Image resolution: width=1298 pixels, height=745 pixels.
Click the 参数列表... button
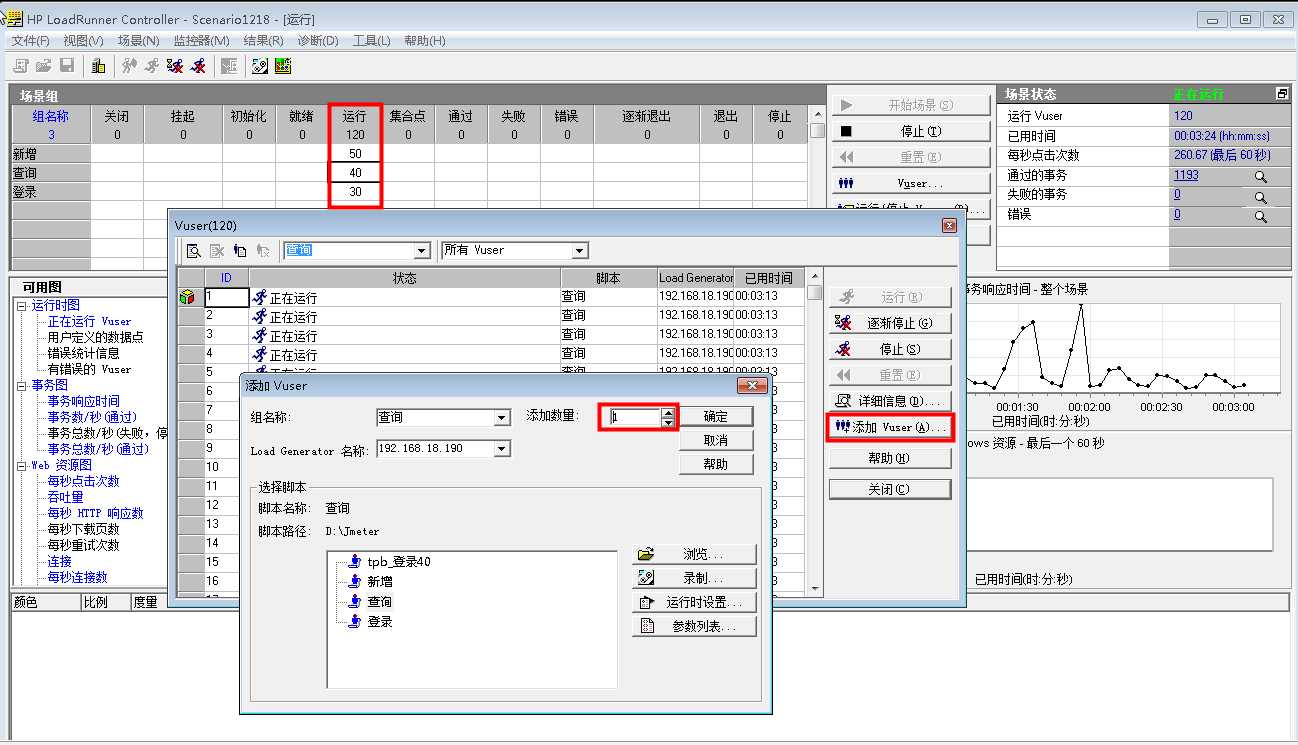(x=694, y=626)
